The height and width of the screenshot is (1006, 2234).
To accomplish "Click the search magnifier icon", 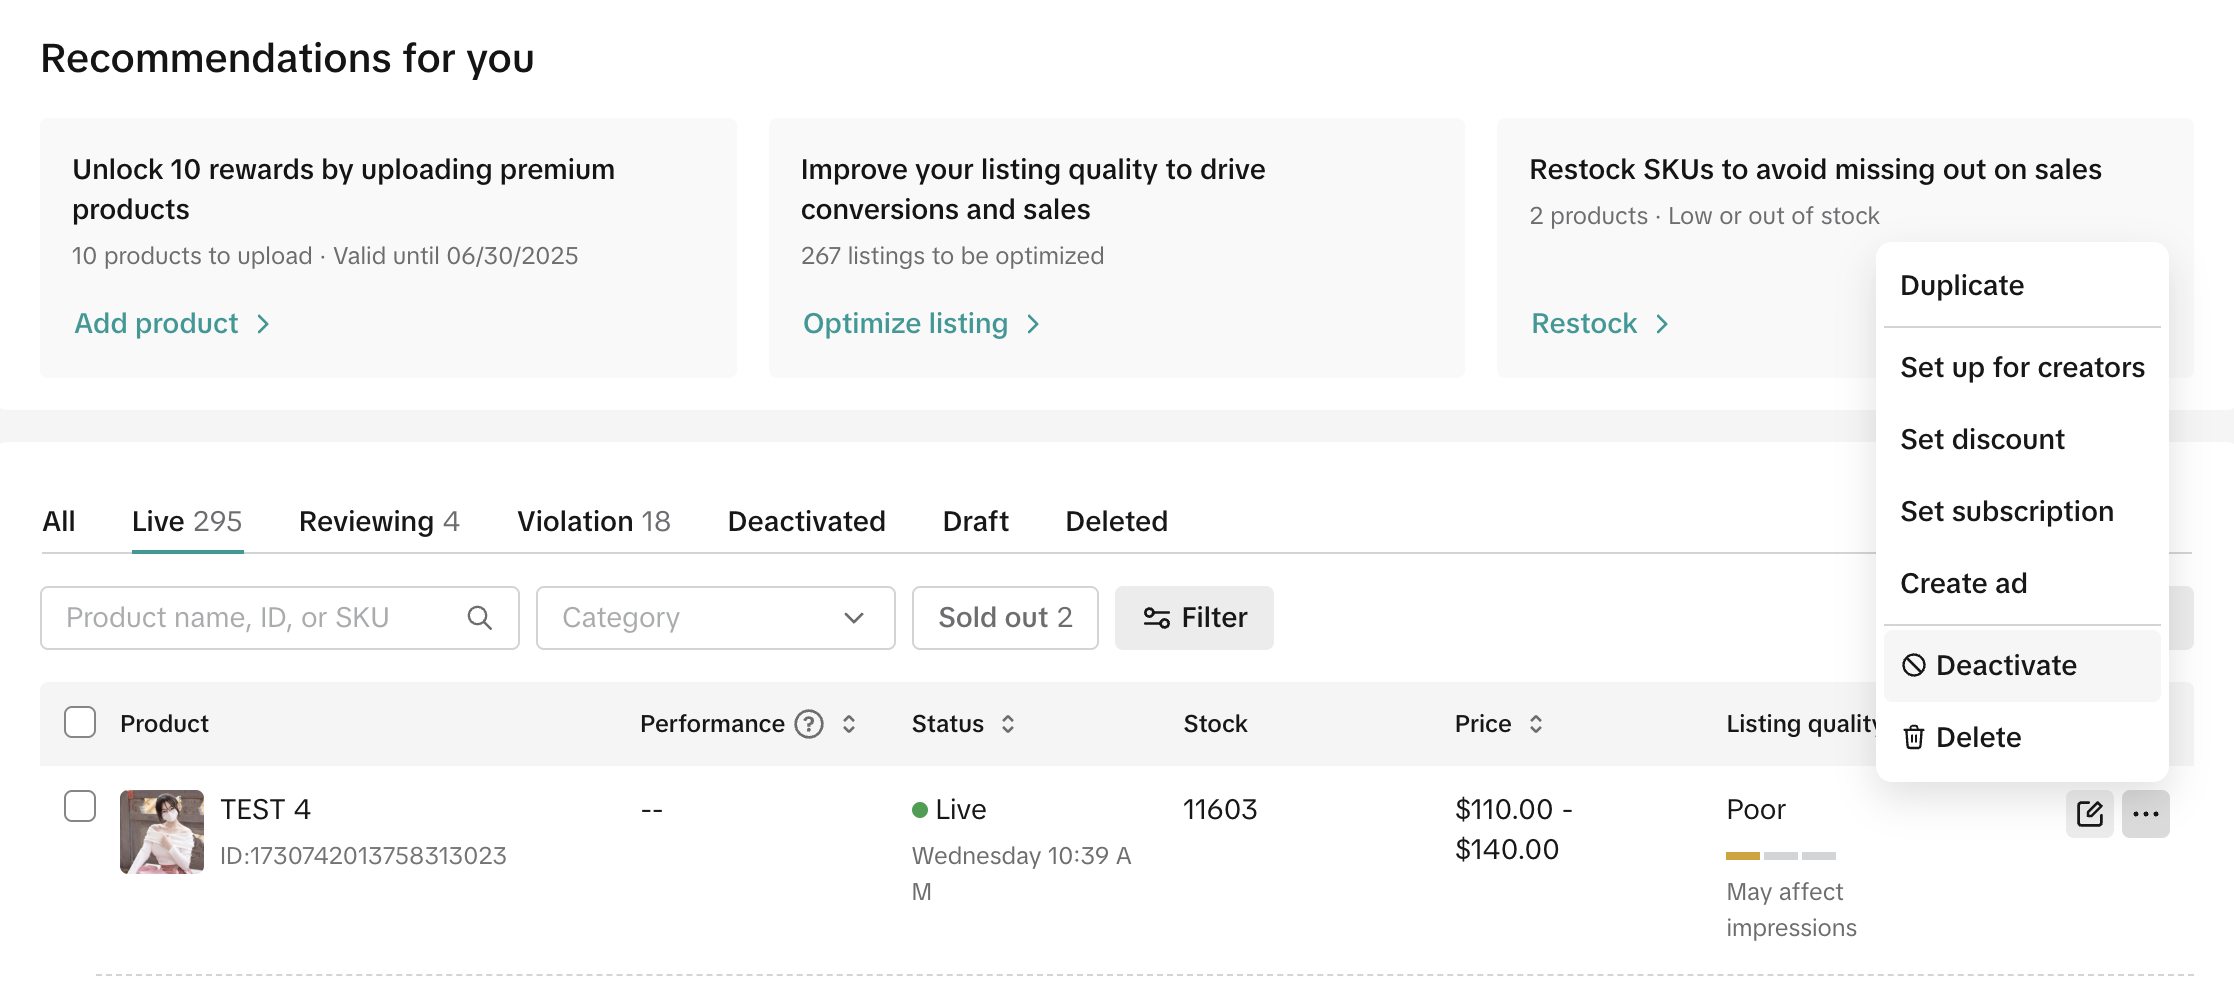I will click(x=480, y=618).
